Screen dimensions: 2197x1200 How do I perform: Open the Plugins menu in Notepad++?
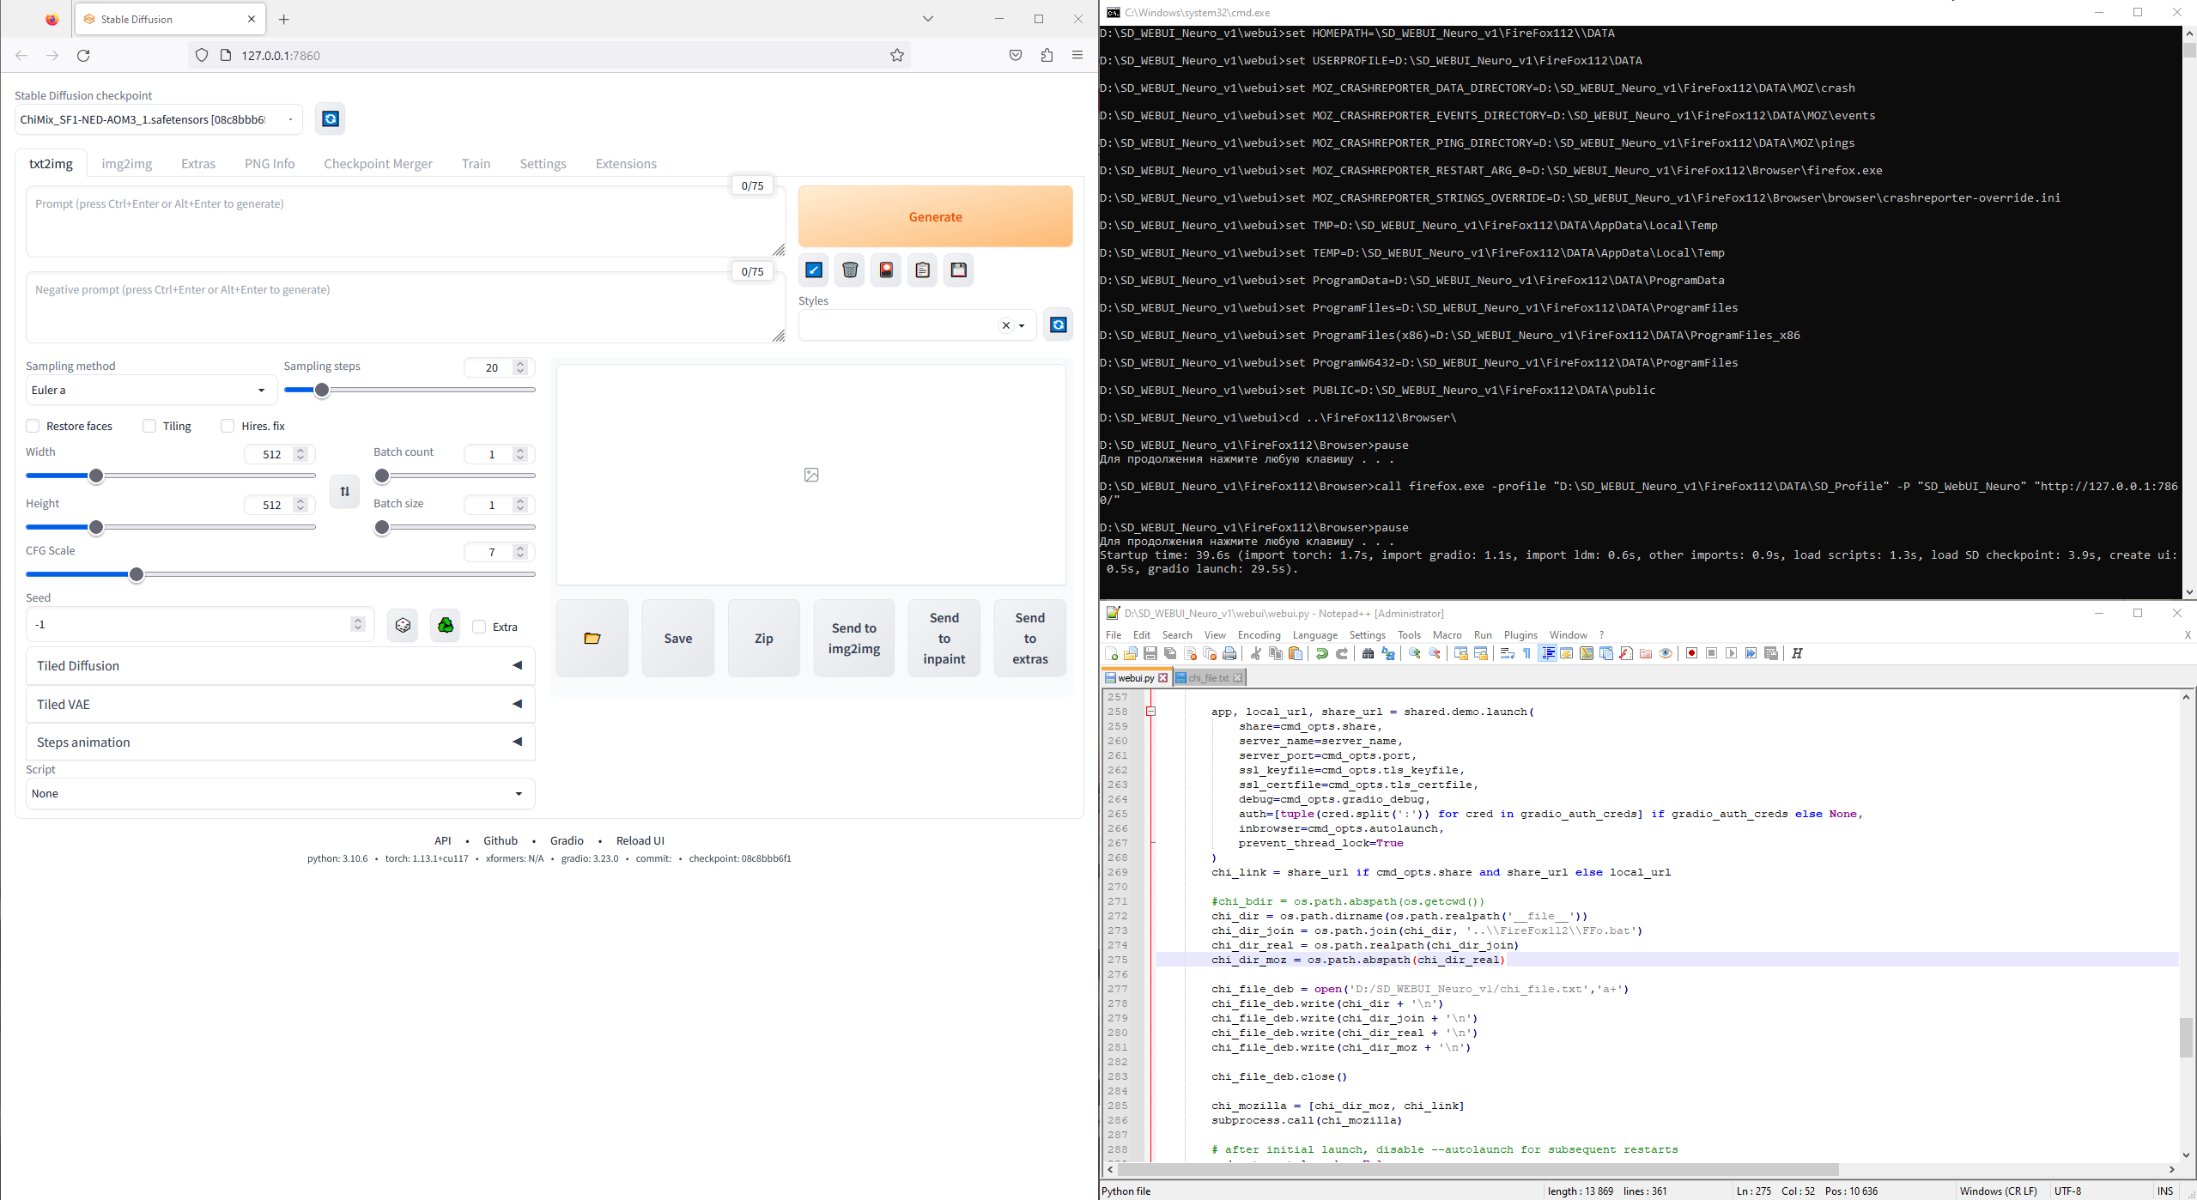(1520, 635)
